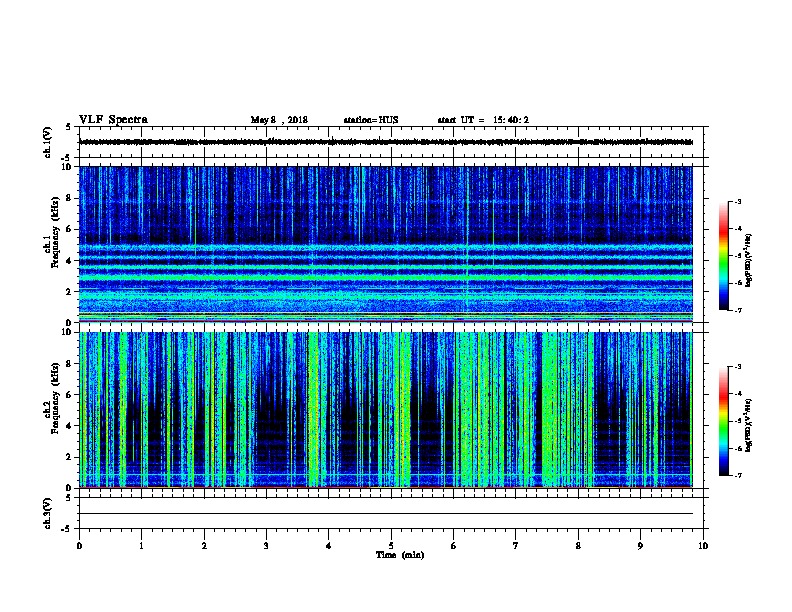Click the bright green 3 kHz band in ch.1 spectrogram
Viewport: 792px width, 612px height.
click(x=386, y=278)
